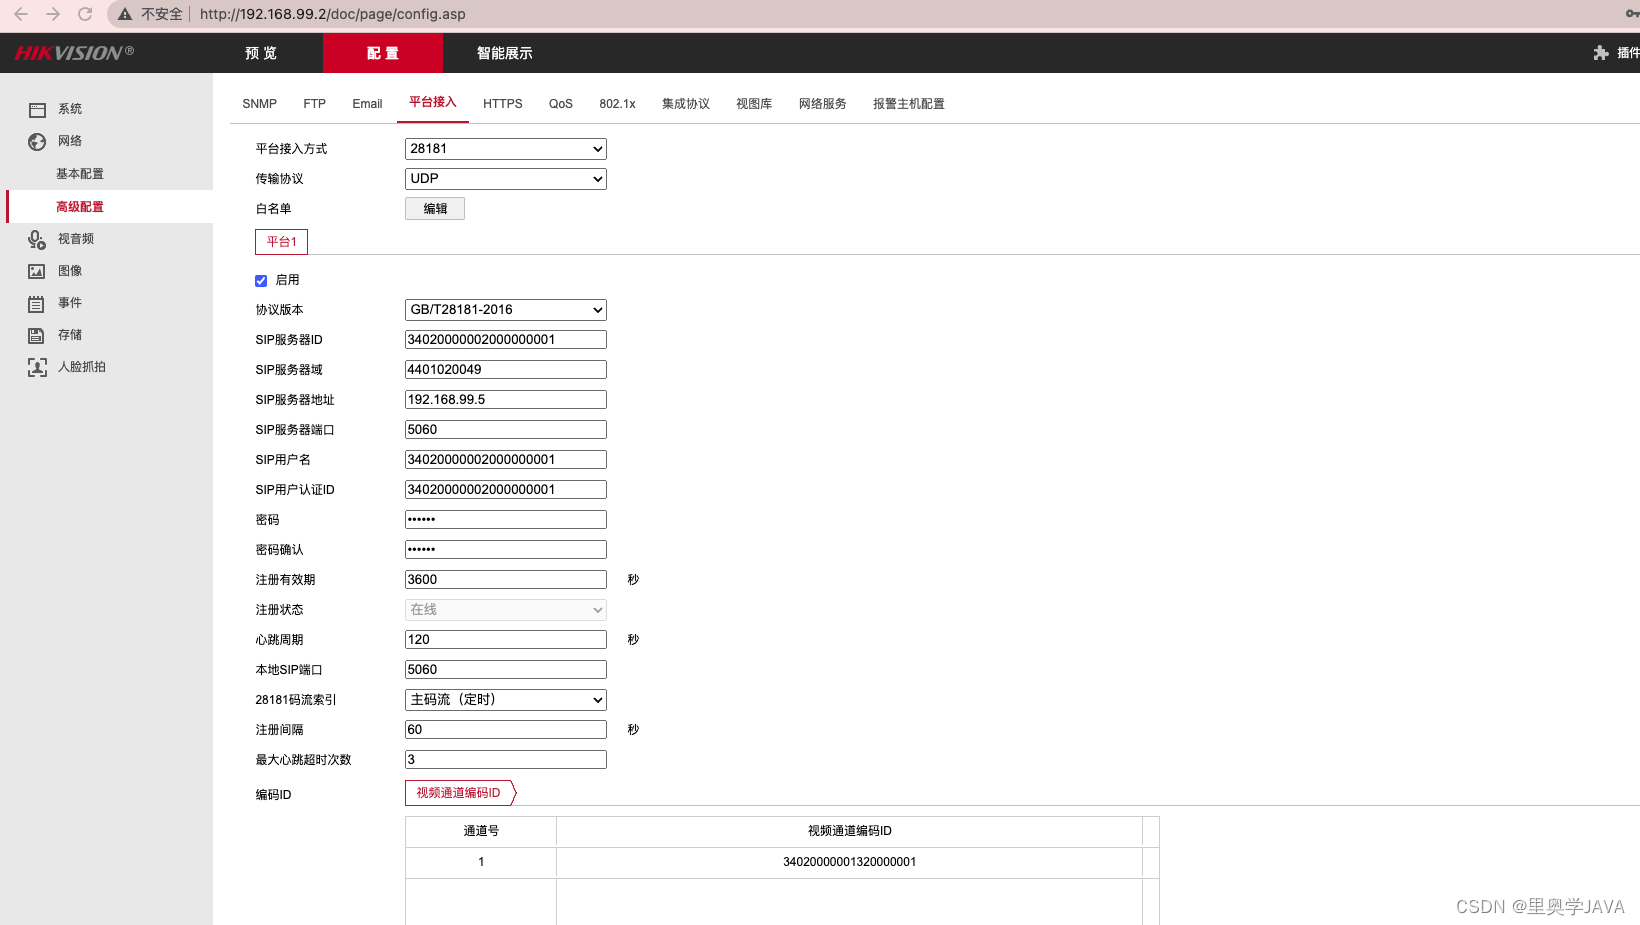Open the 视图库 tab
The height and width of the screenshot is (925, 1640).
tap(754, 104)
